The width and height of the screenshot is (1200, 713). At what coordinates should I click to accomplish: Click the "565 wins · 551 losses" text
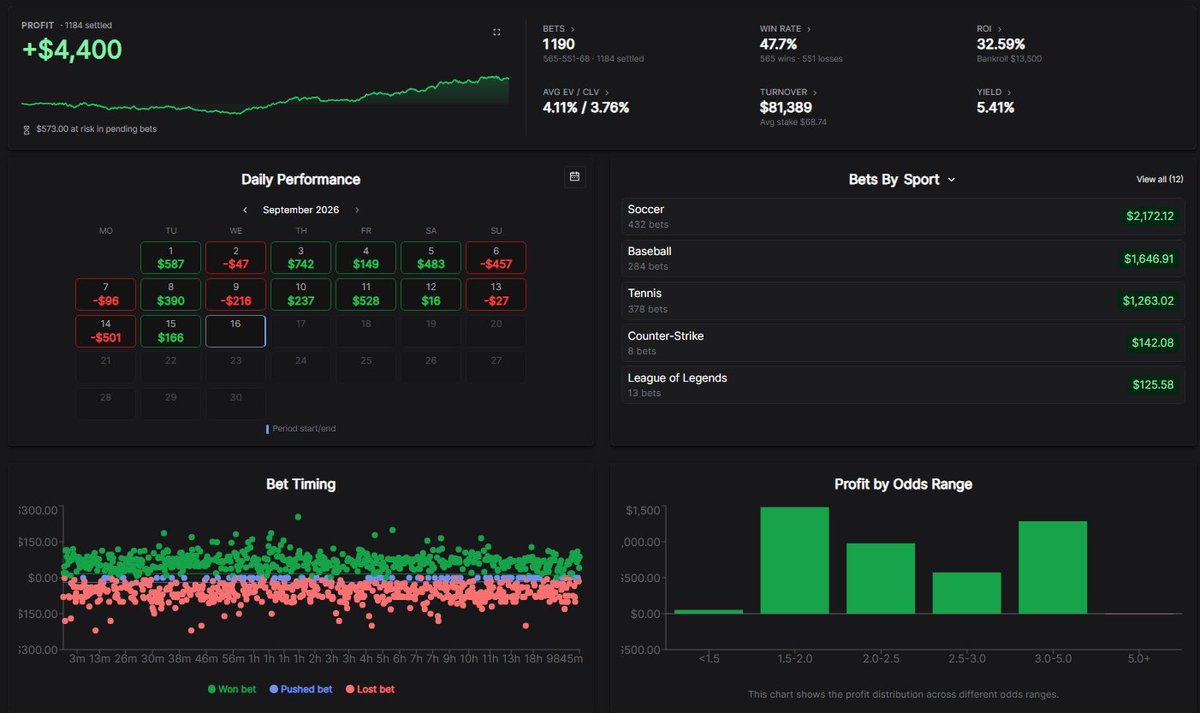[801, 58]
